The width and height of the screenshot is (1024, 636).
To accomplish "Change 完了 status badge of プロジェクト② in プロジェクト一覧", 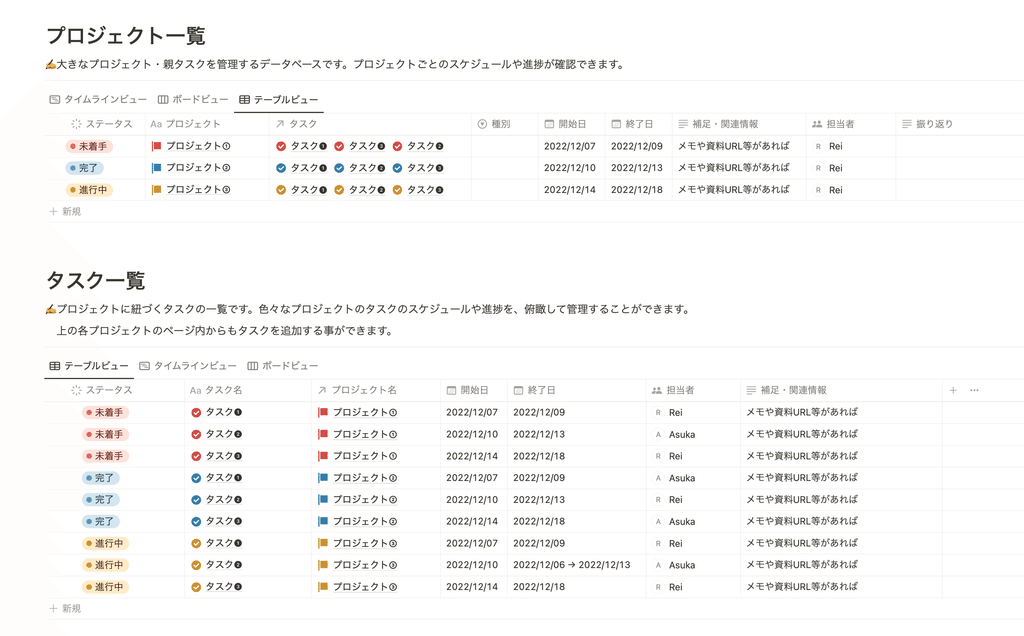I will point(85,168).
